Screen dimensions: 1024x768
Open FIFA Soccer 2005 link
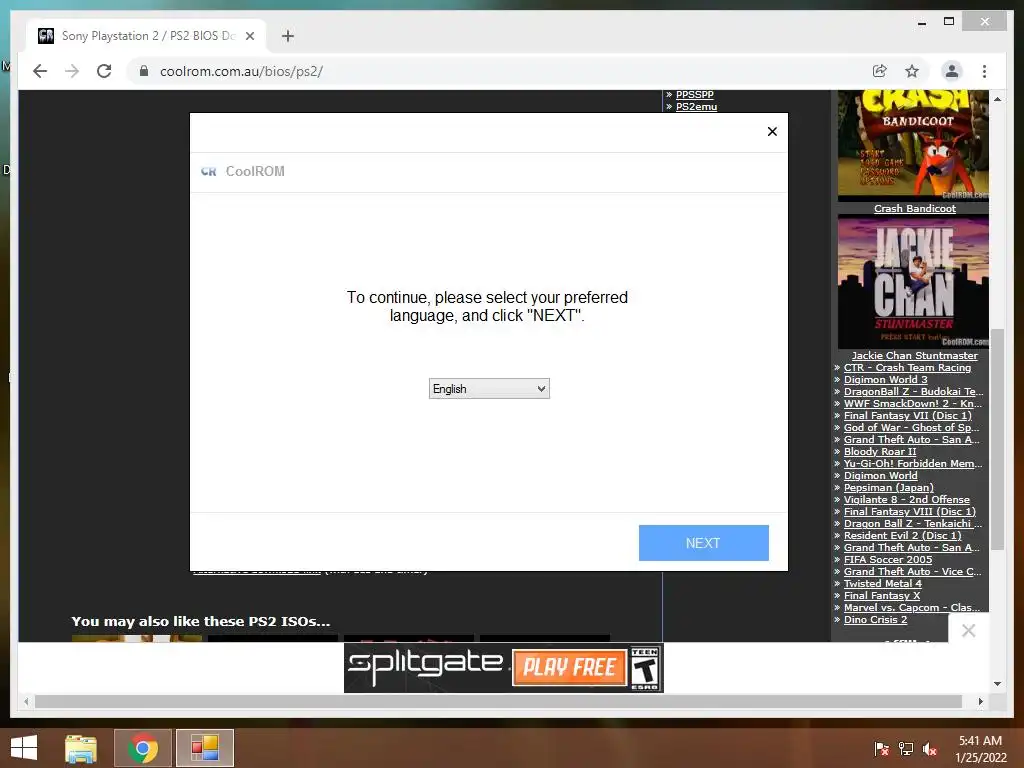(888, 560)
